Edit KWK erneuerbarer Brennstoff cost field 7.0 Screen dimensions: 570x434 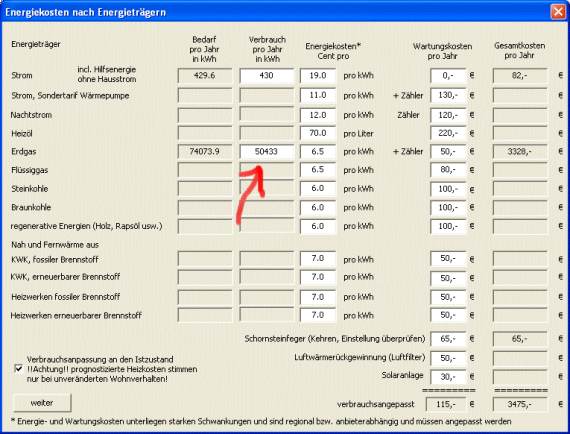click(x=318, y=277)
